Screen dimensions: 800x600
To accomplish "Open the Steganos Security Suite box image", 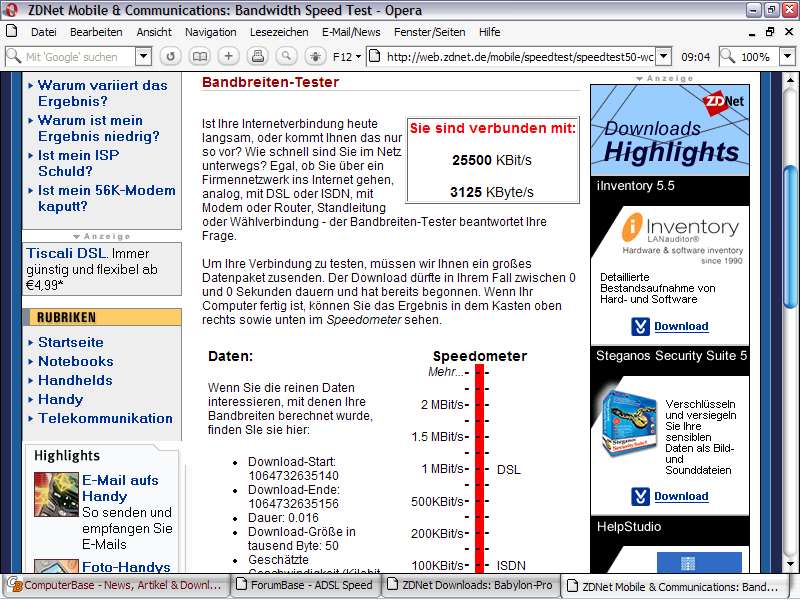I will [x=629, y=421].
